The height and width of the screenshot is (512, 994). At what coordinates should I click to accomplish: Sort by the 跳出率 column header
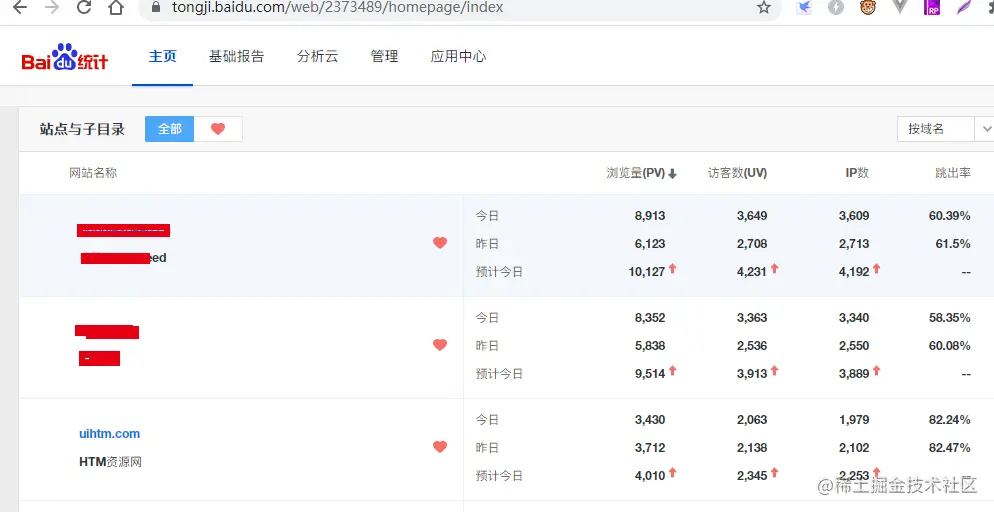click(x=953, y=173)
